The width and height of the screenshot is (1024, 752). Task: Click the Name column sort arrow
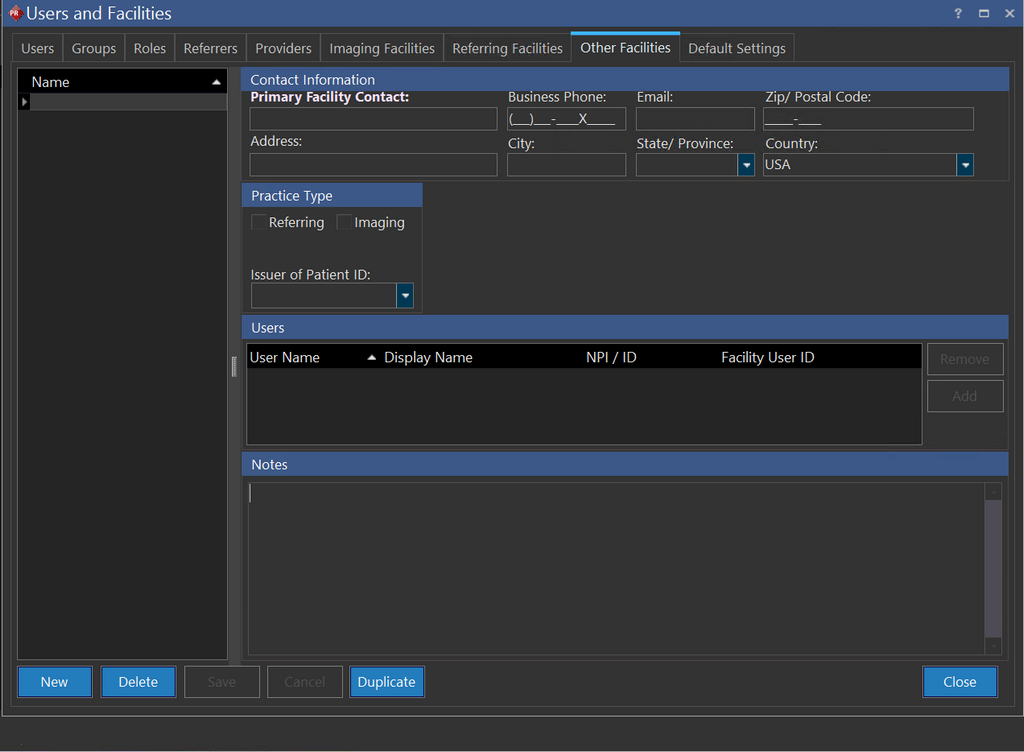pyautogui.click(x=216, y=82)
